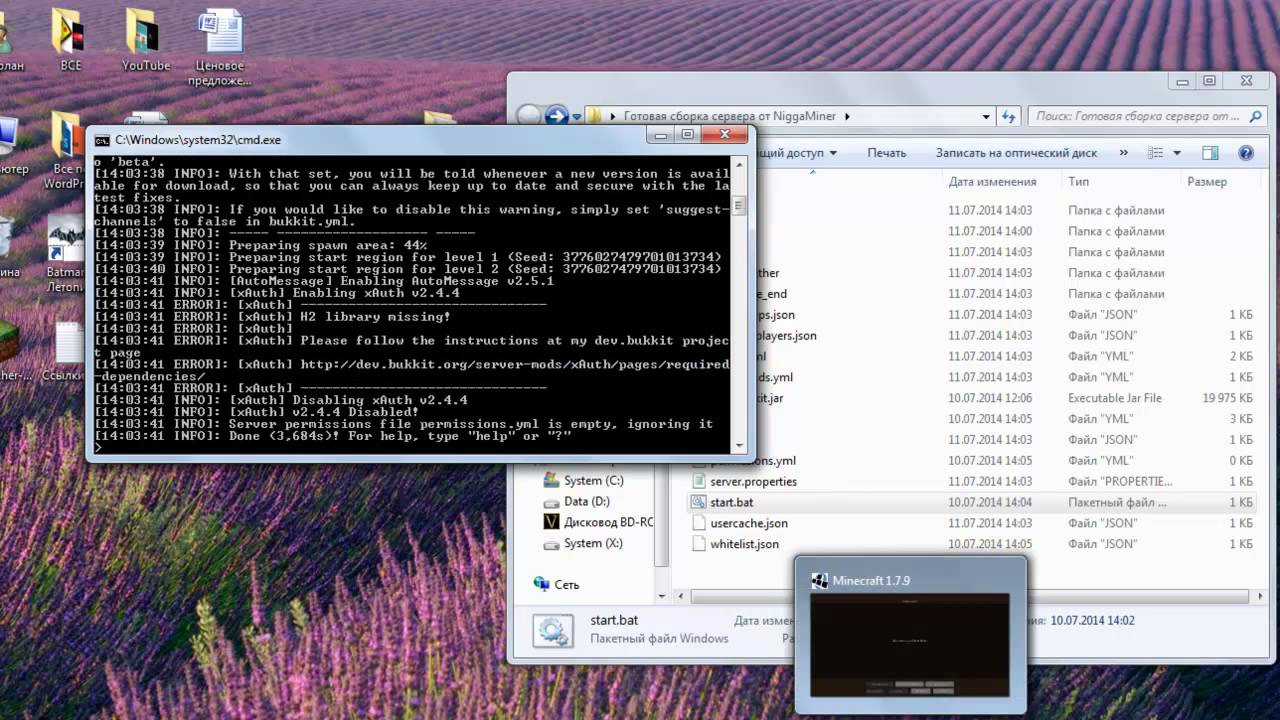Select the Ссылки text file on desktop
Viewport: 1280px width, 720px height.
pos(67,345)
